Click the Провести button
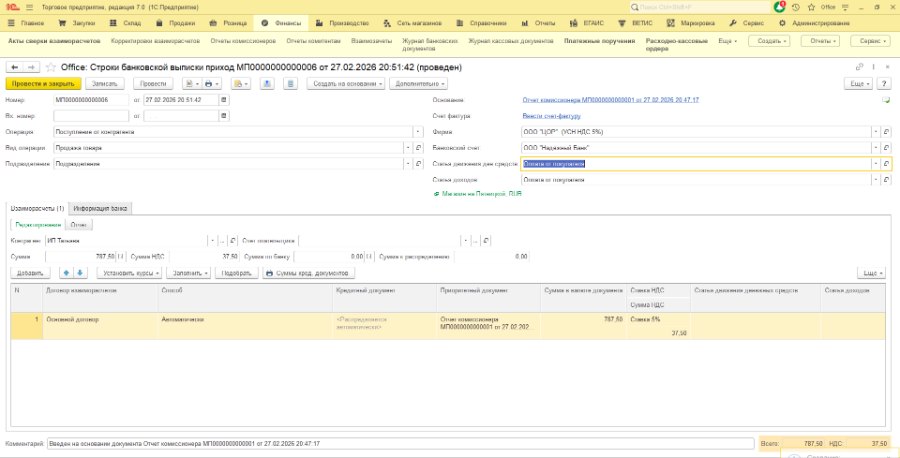Viewport: 900px width, 458px height. pyautogui.click(x=153, y=84)
